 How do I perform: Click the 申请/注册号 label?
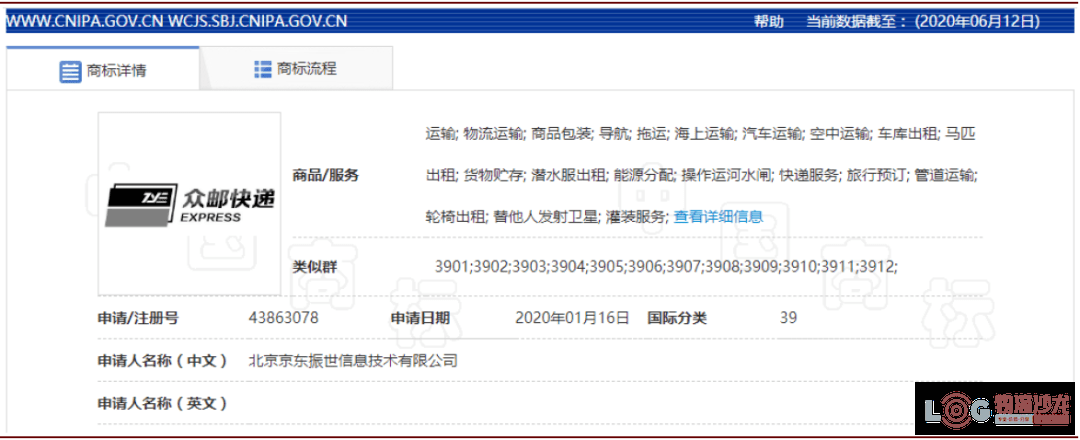(138, 318)
